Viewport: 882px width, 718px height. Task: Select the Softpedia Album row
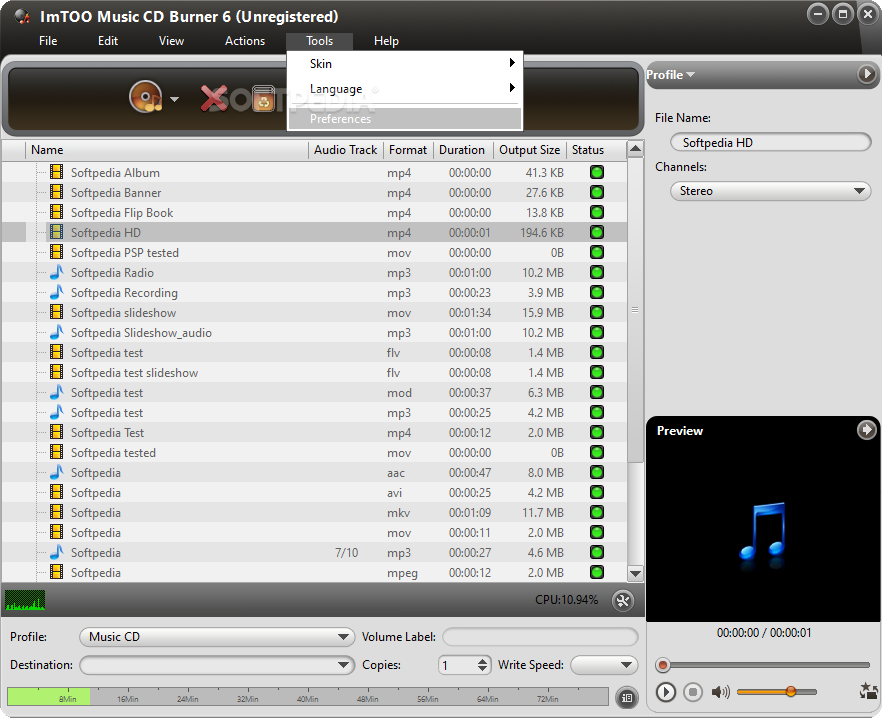pos(315,172)
